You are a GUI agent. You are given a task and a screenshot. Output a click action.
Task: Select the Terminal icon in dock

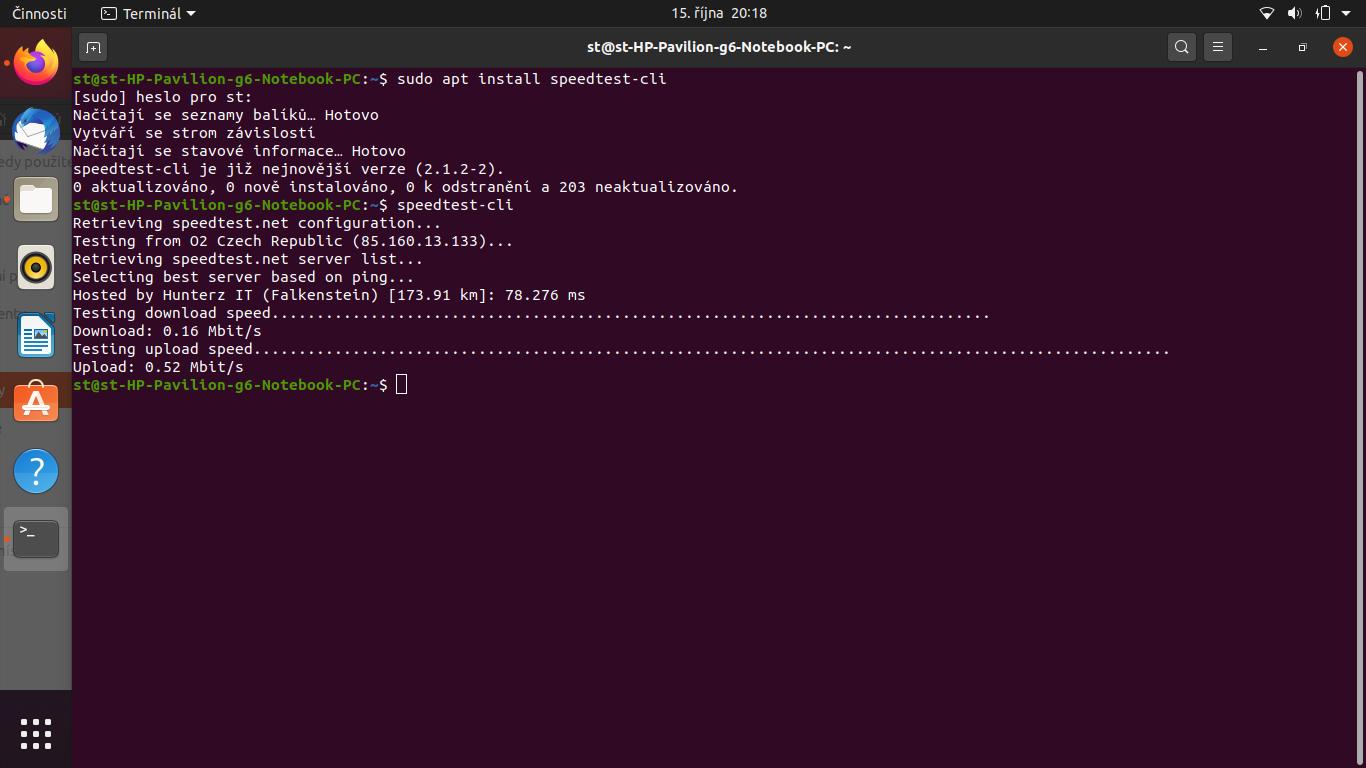(36, 539)
